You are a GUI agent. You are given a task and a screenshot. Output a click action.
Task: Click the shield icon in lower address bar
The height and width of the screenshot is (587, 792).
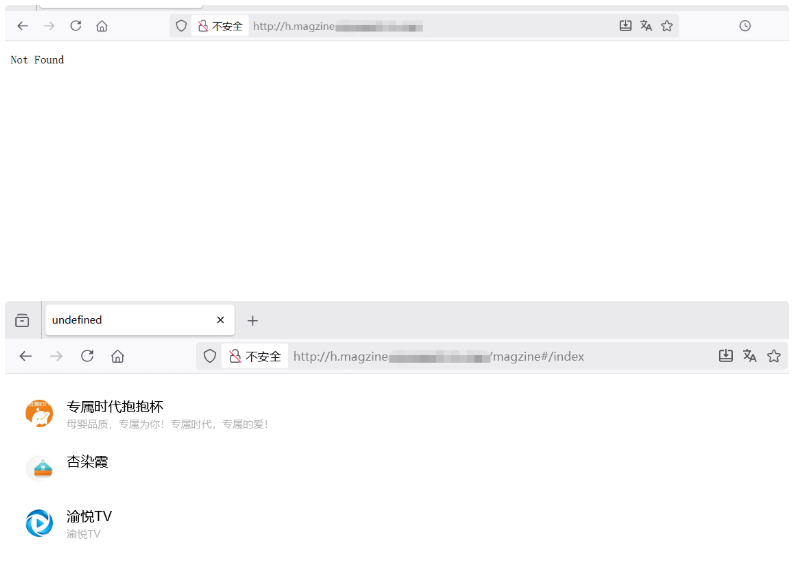210,356
